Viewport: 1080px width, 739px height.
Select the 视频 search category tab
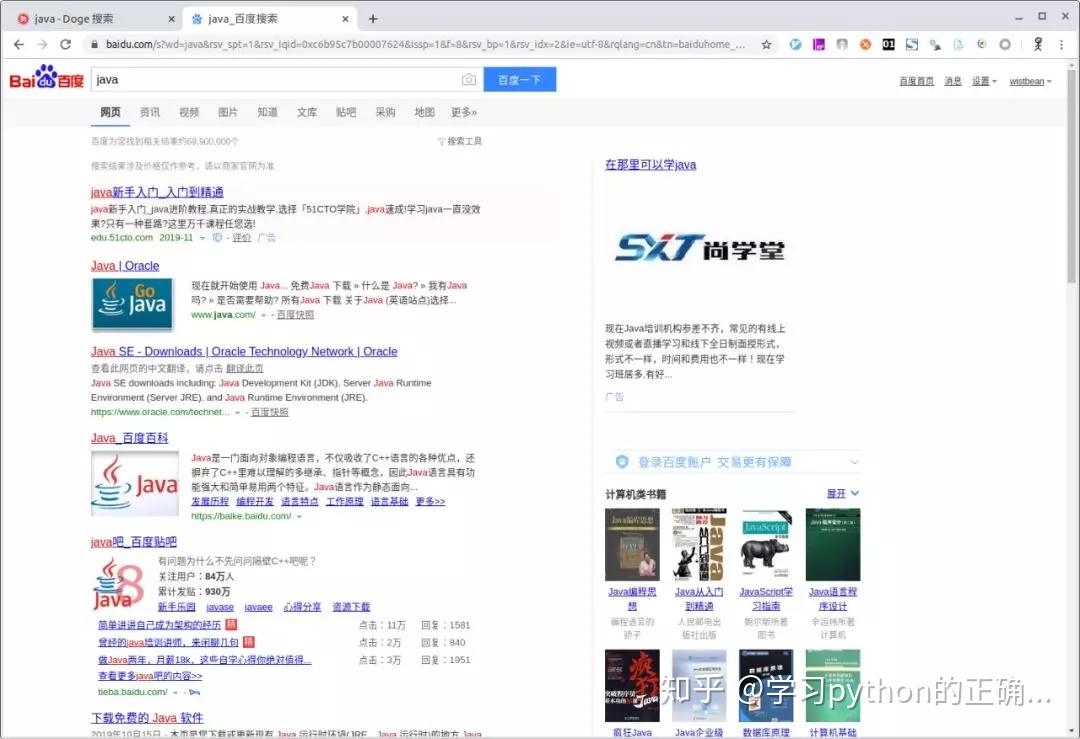coord(189,112)
